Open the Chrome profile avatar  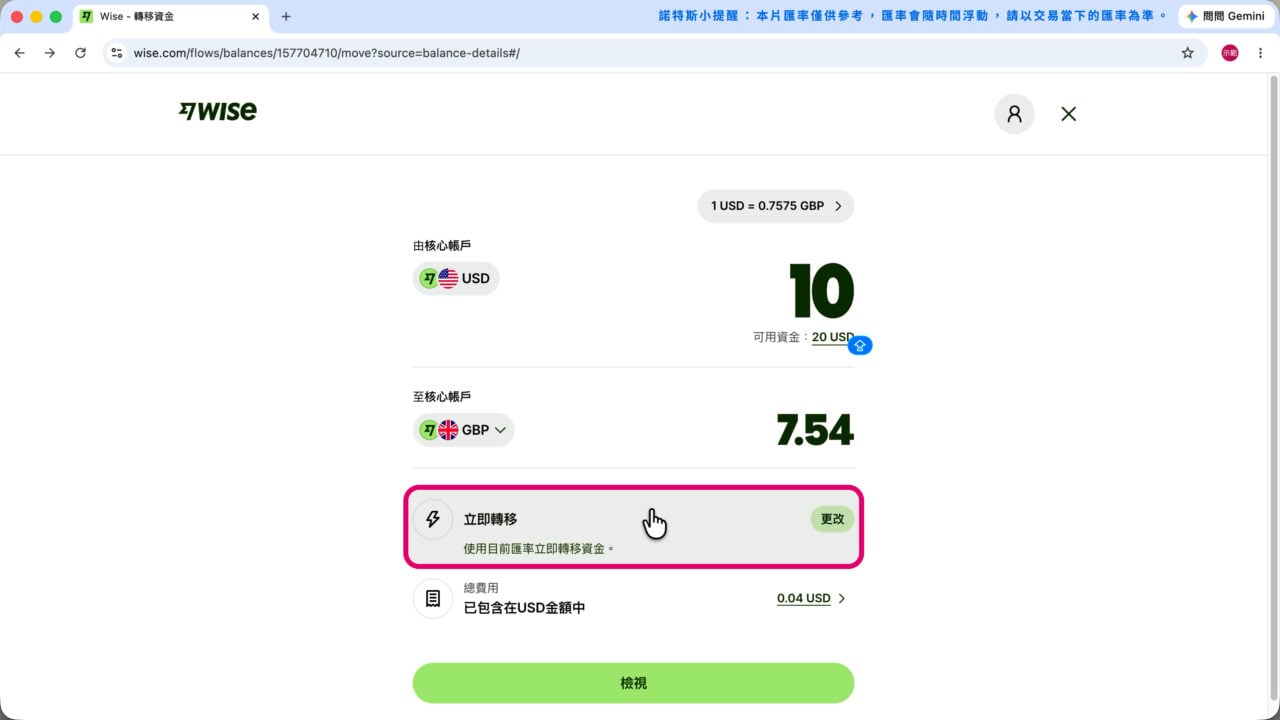1230,53
